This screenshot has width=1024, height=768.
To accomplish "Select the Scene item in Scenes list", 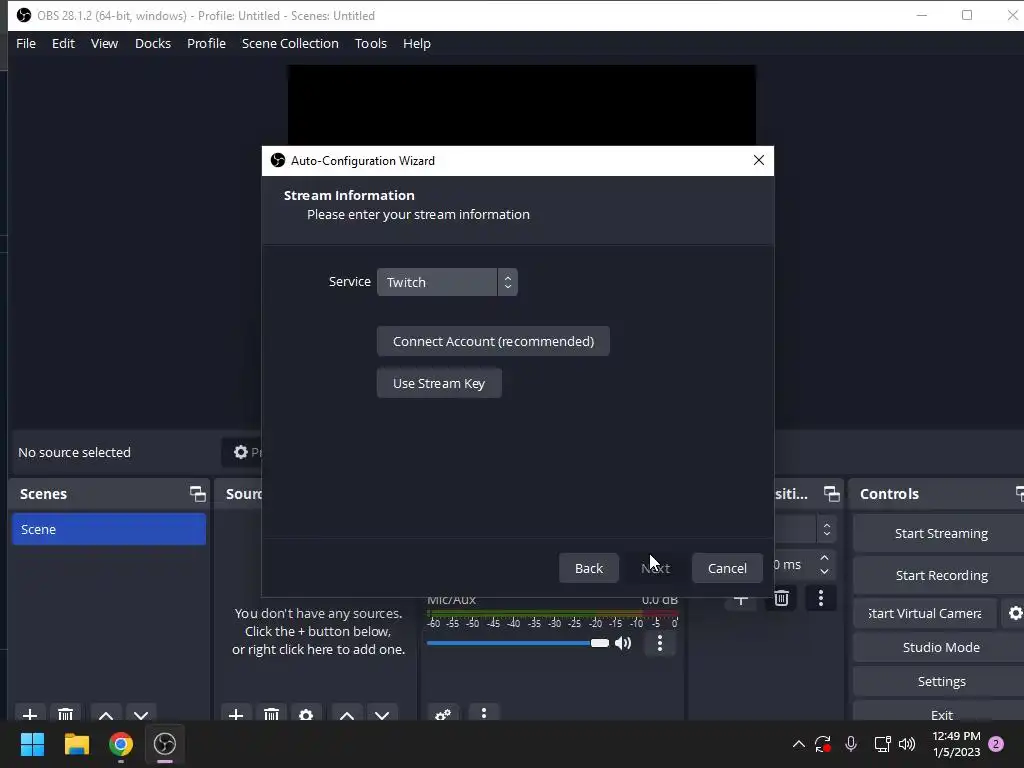I will click(109, 529).
